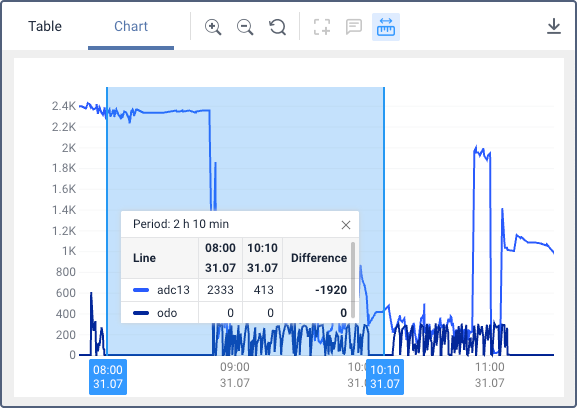This screenshot has width=577, height=408.
Task: Switch to the Table tab
Action: 45,26
